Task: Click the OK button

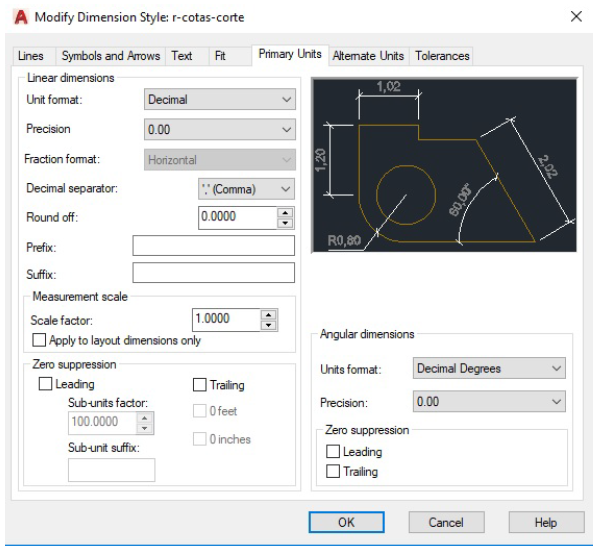Action: click(x=346, y=522)
